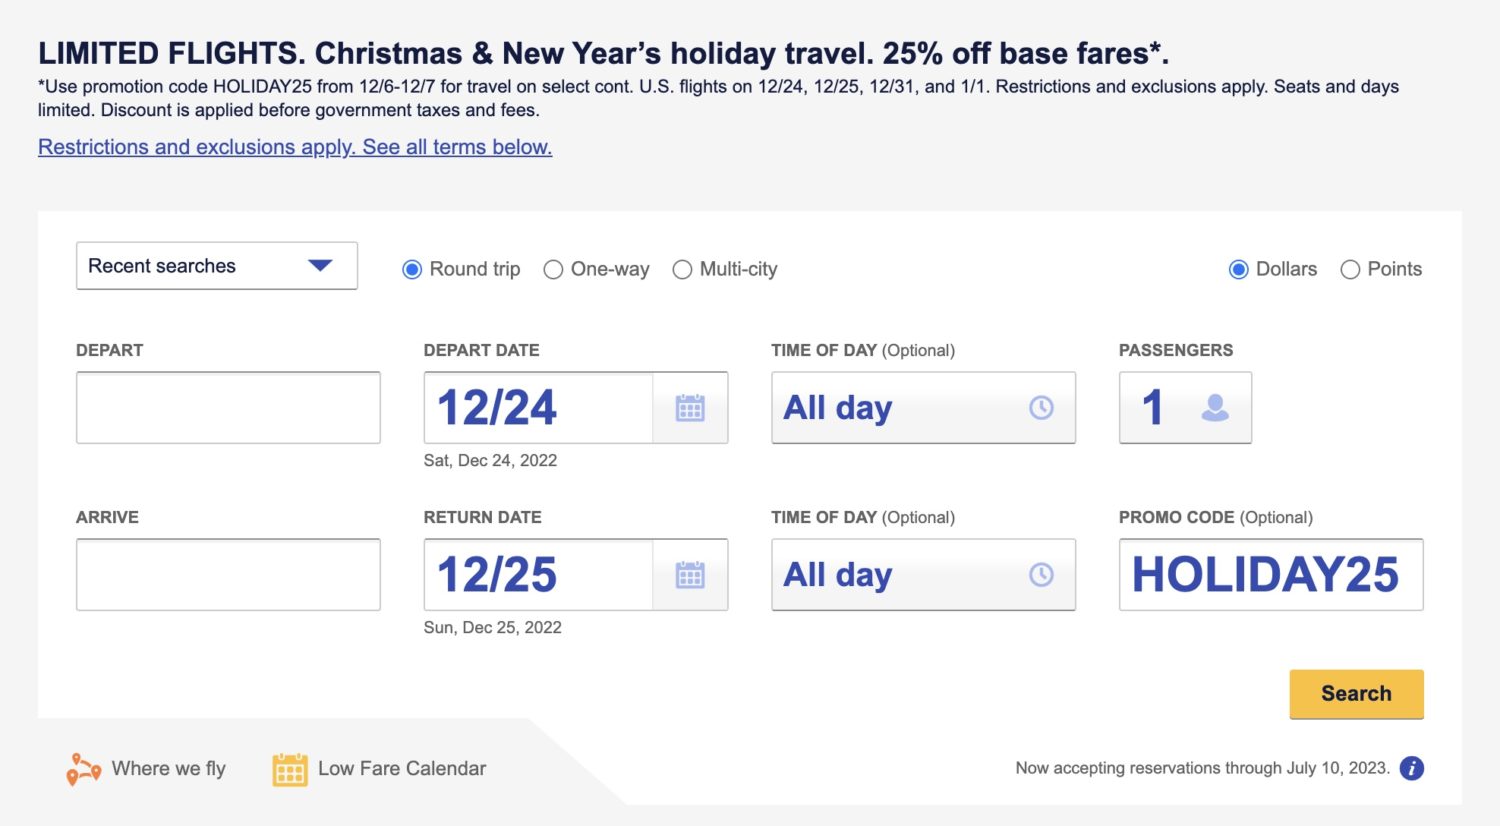This screenshot has width=1500, height=826.
Task: Open Where we fly via the map pin icon
Action: pyautogui.click(x=84, y=768)
